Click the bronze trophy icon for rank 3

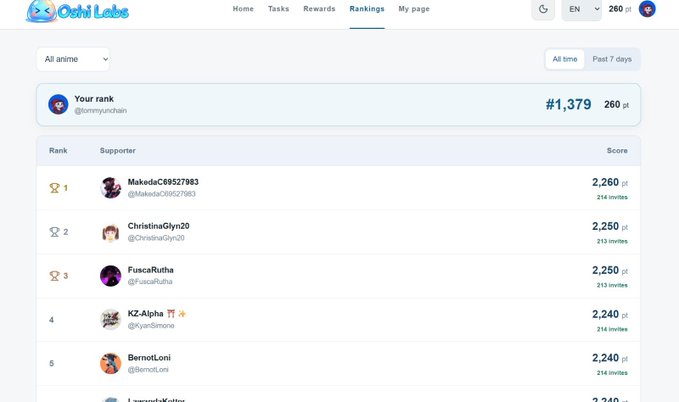(54, 276)
